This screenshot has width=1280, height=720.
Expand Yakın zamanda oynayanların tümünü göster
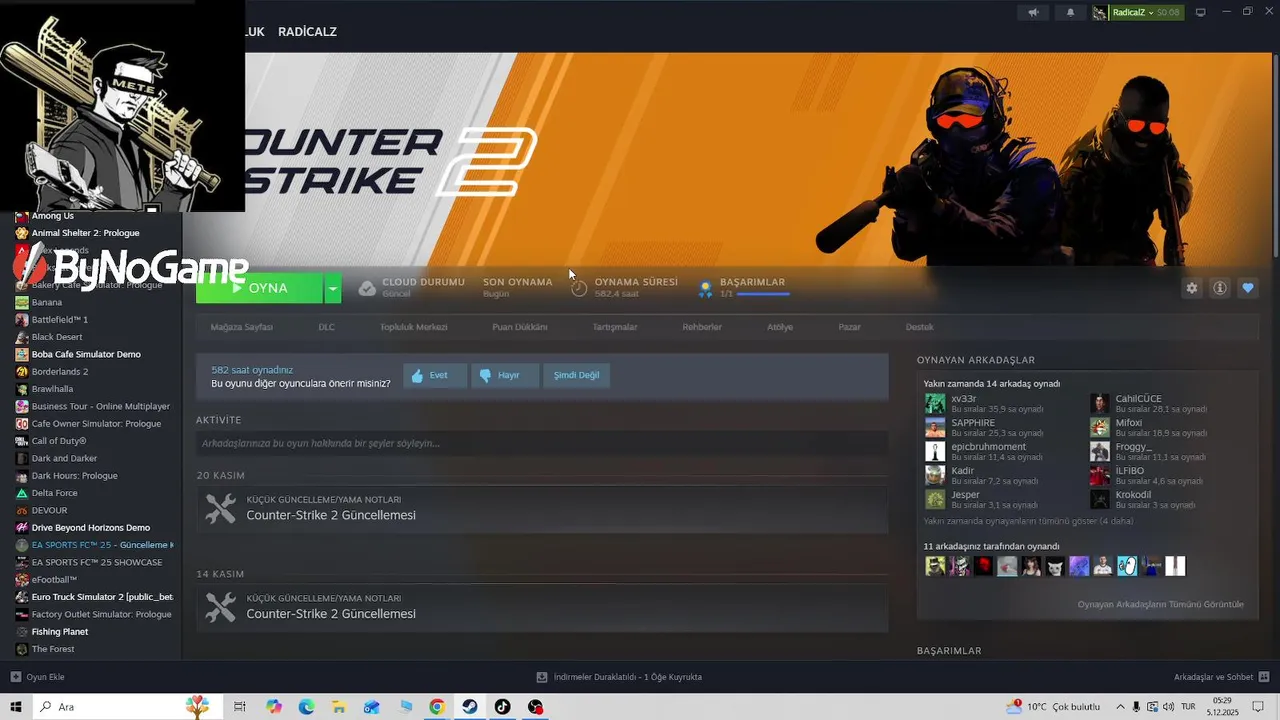pos(1028,521)
